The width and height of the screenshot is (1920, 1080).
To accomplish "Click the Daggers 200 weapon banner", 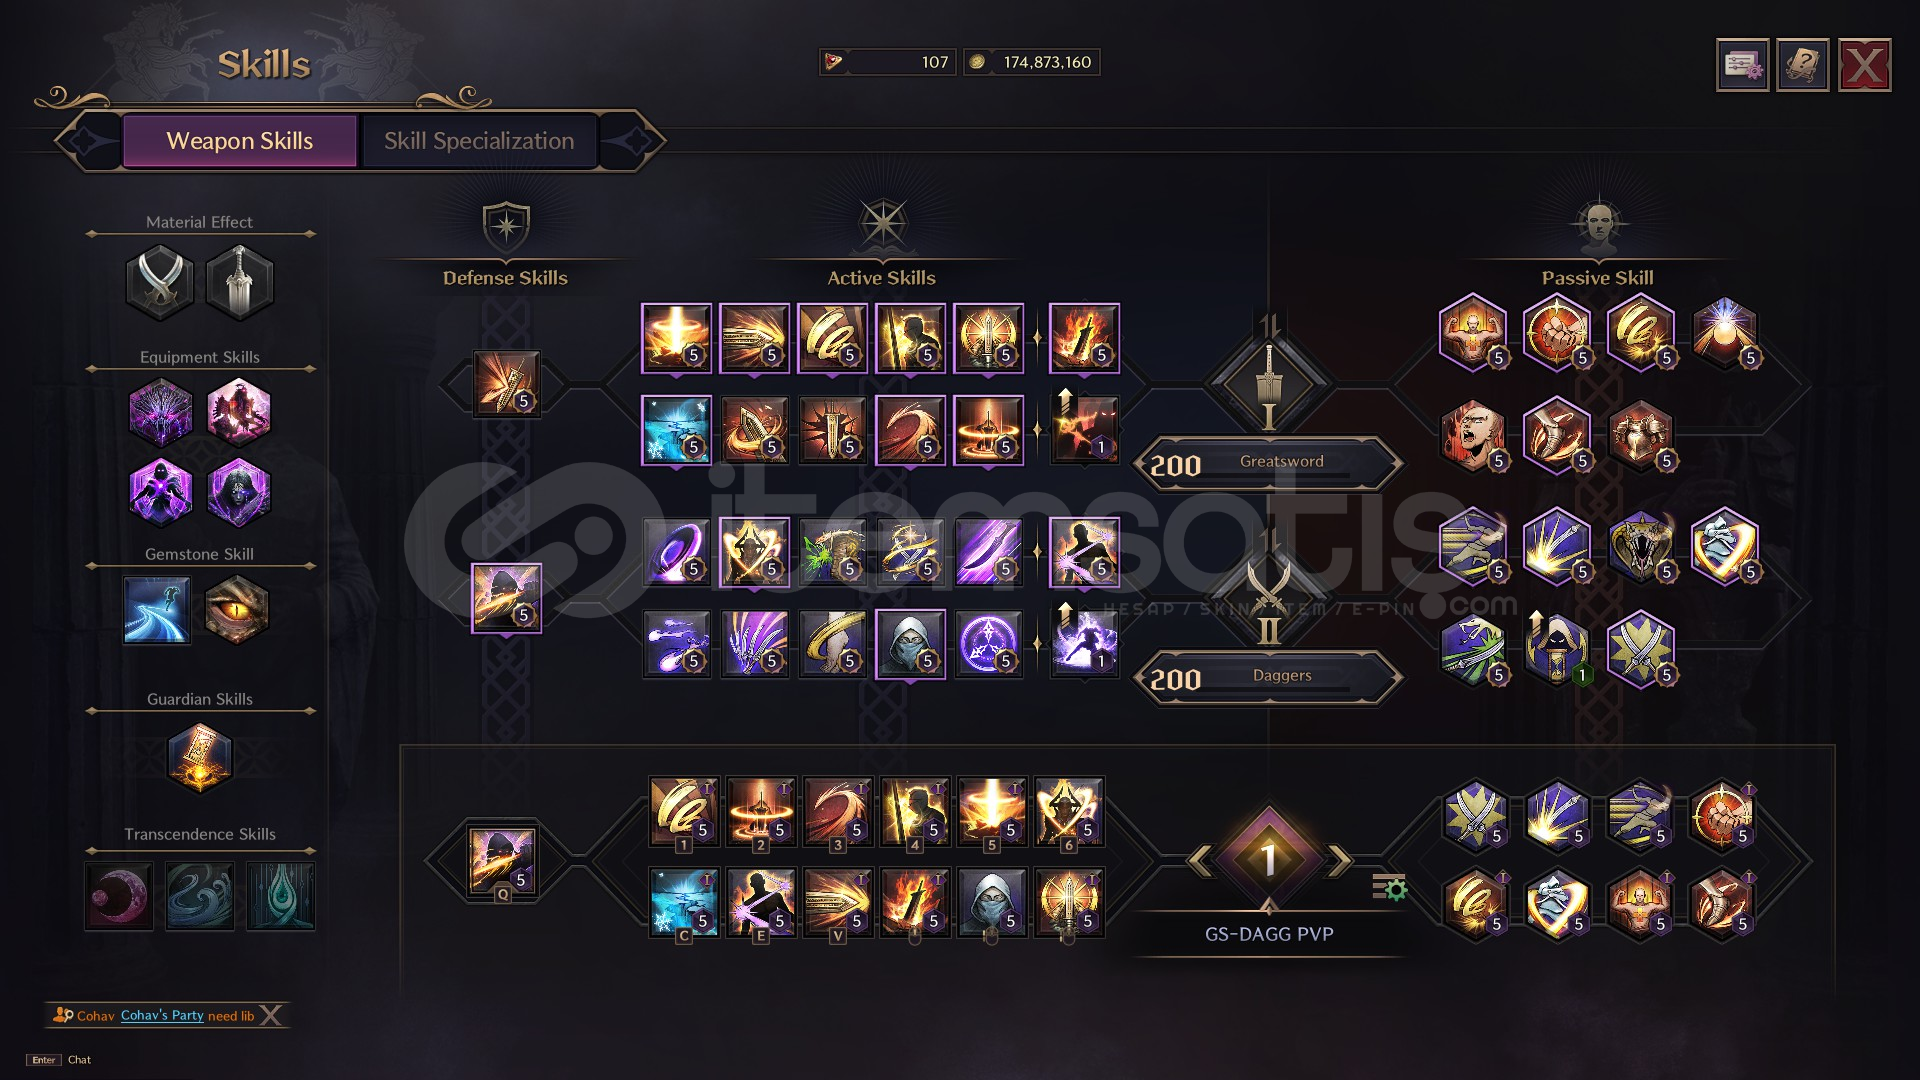I will pos(1268,678).
